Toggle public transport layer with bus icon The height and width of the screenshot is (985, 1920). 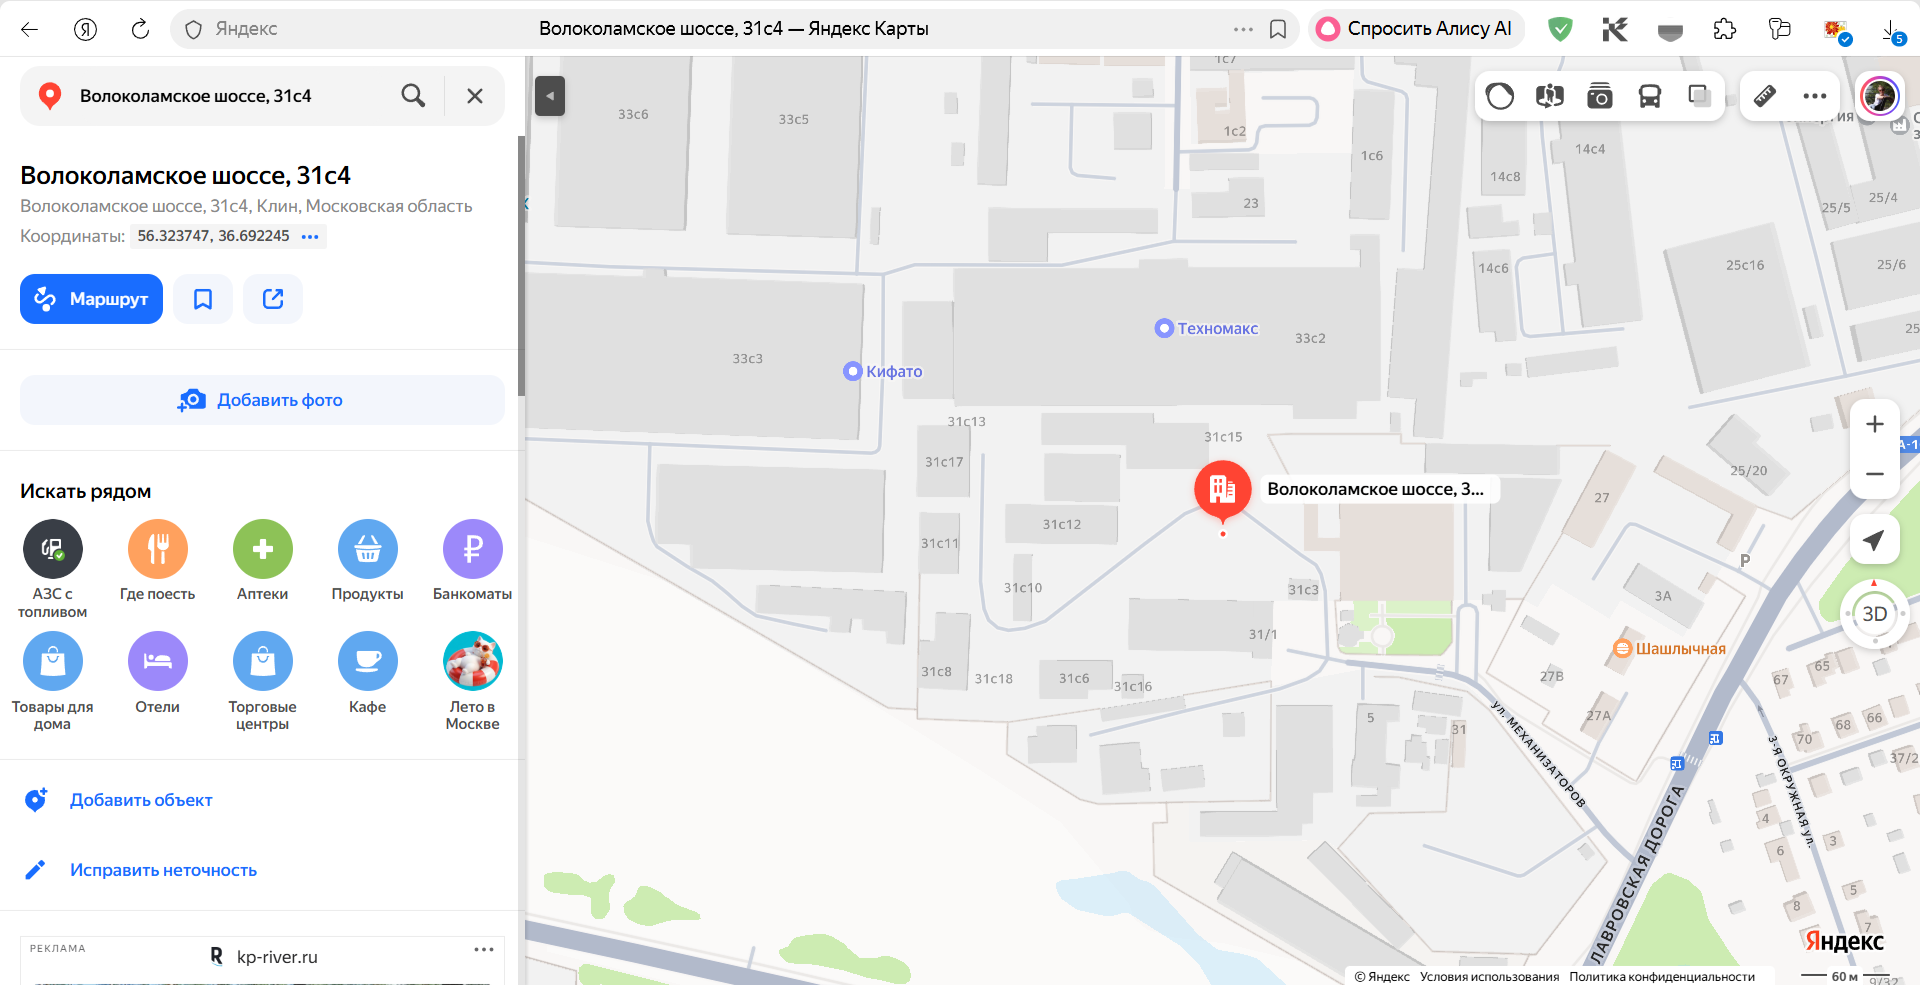click(x=1650, y=96)
